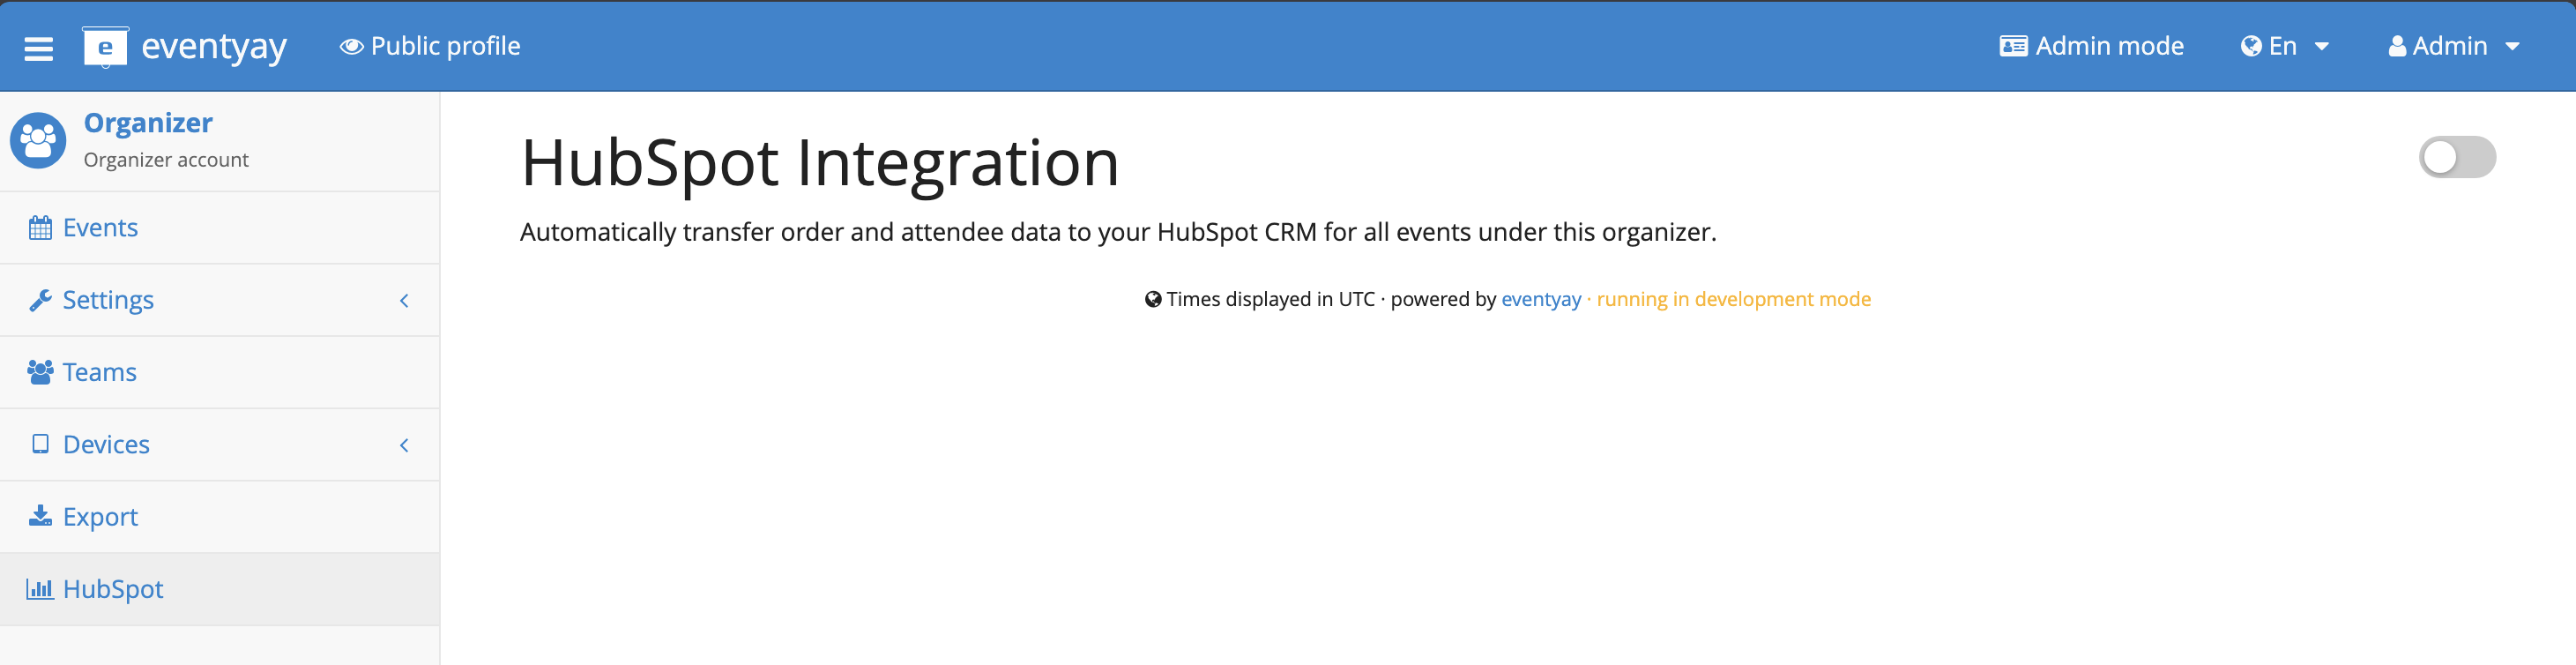This screenshot has height=665, width=2576.
Task: Click the Settings wrench icon
Action: (x=40, y=300)
